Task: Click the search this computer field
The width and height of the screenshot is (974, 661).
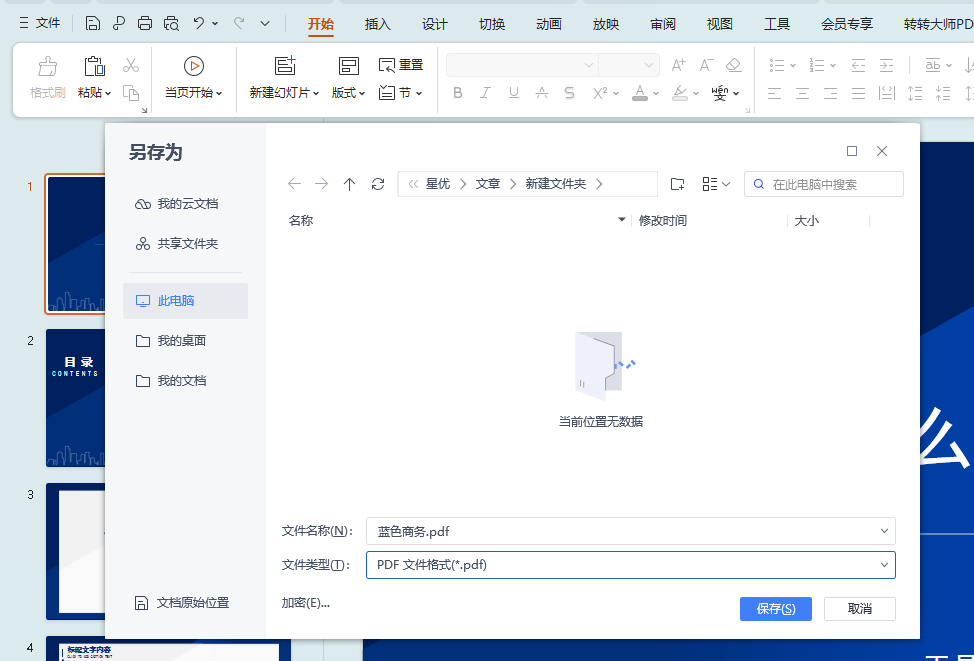Action: [x=824, y=184]
